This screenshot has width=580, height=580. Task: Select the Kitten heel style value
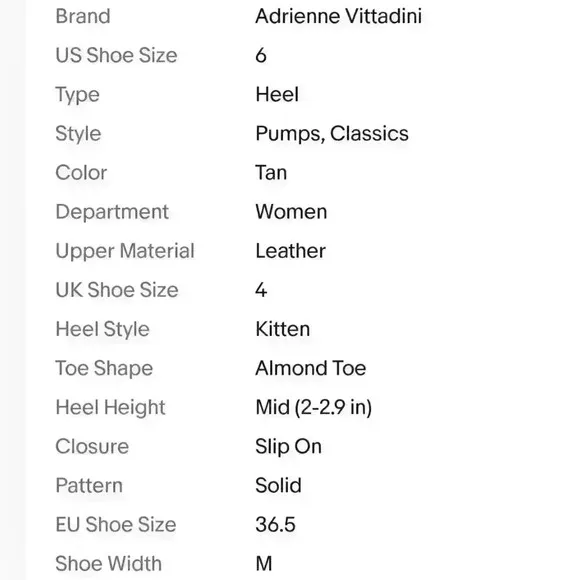pyautogui.click(x=283, y=329)
